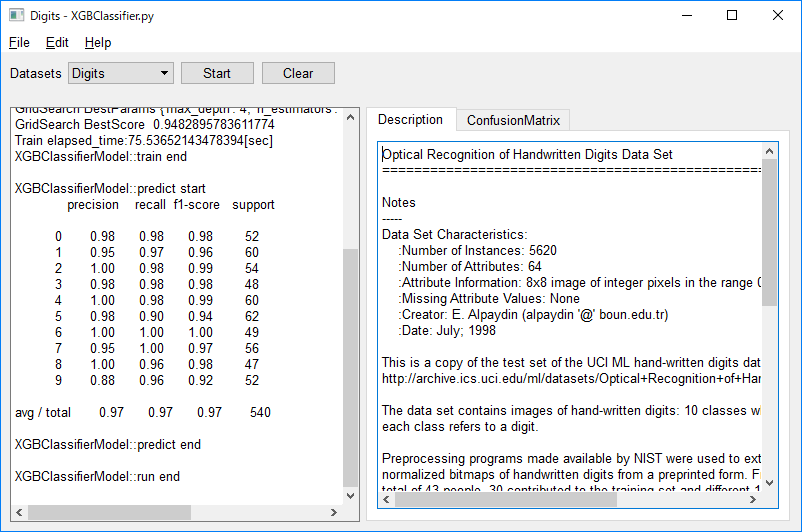The height and width of the screenshot is (532, 802).
Task: Click the support value 52 for class 0
Action: click(252, 236)
